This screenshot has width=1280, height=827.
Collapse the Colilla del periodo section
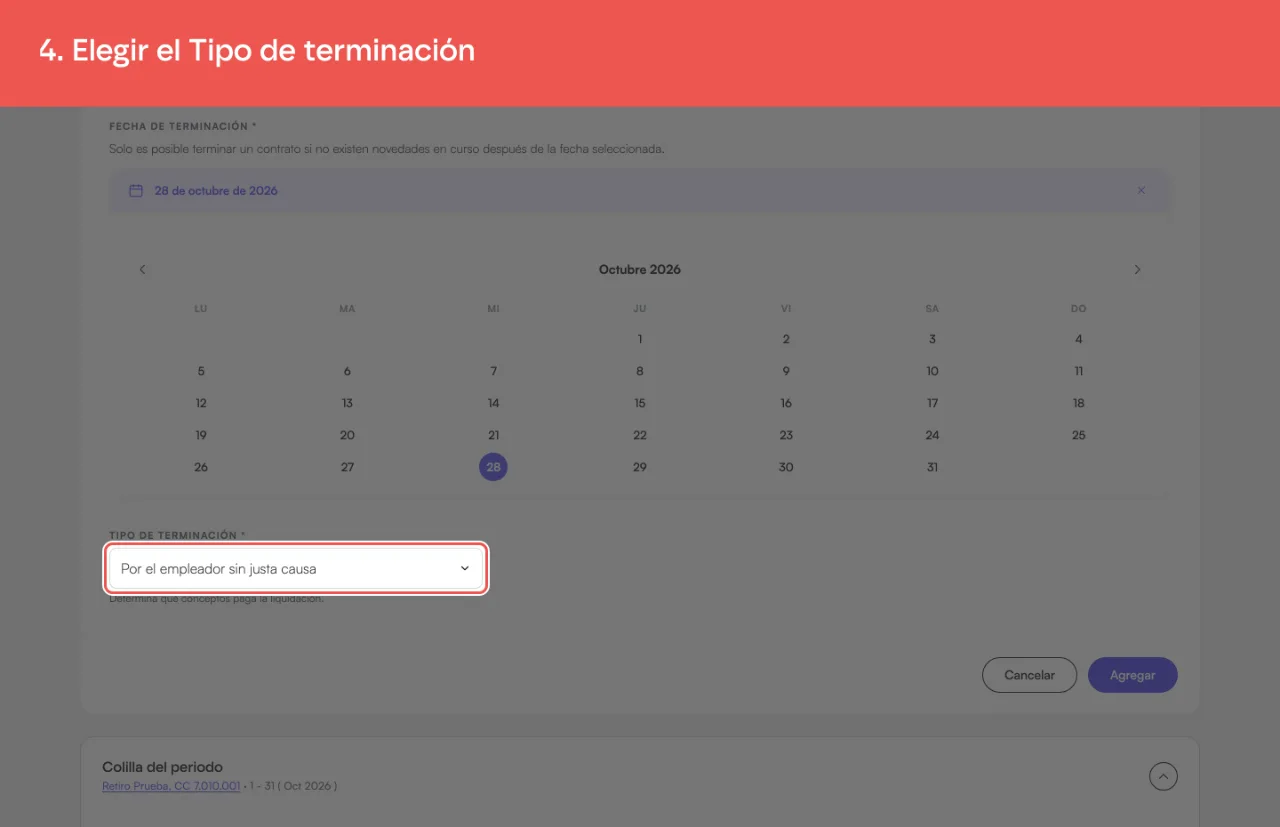click(x=1163, y=776)
